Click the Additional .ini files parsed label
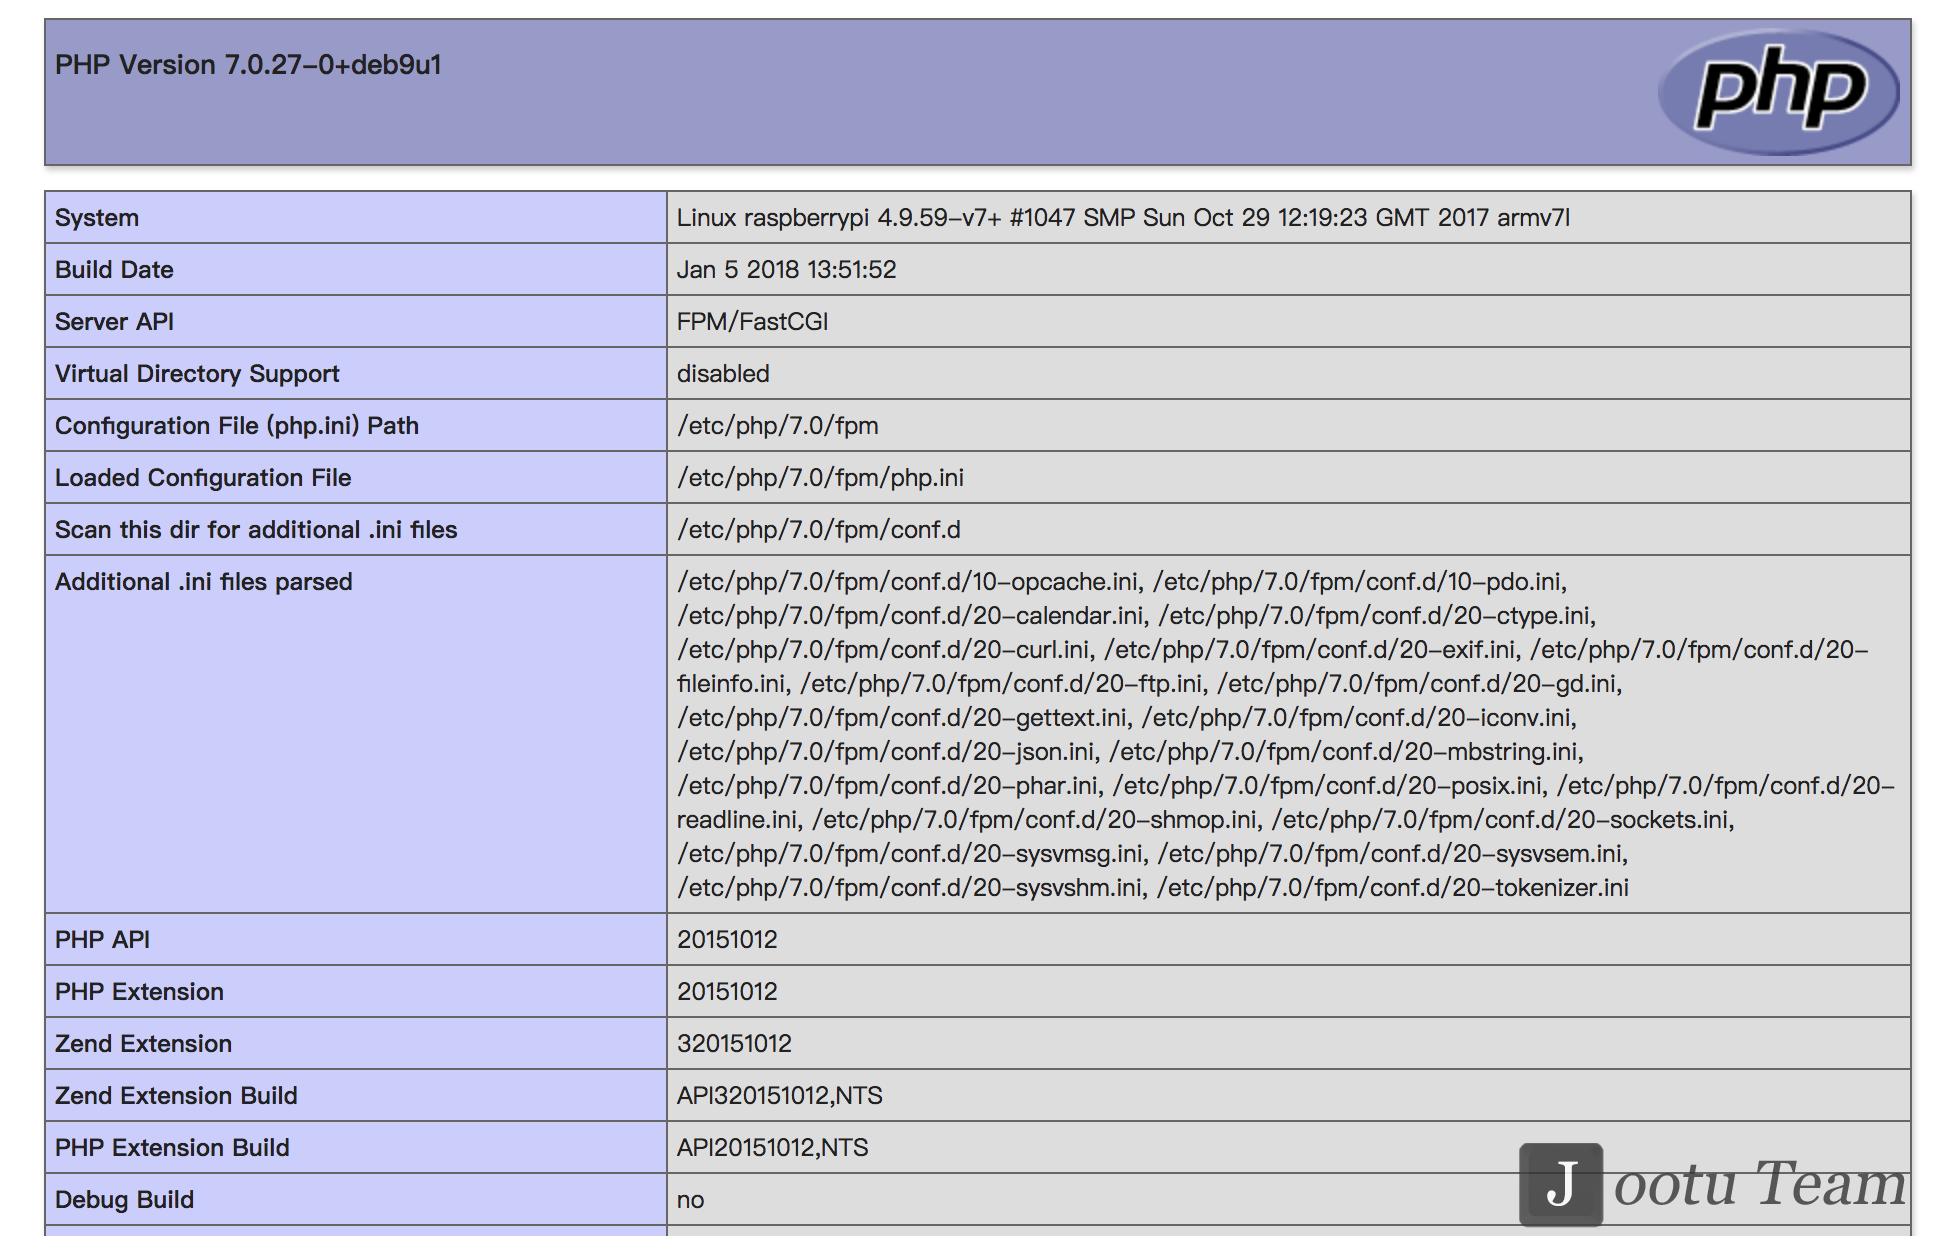Image resolution: width=1938 pixels, height=1236 pixels. (203, 582)
